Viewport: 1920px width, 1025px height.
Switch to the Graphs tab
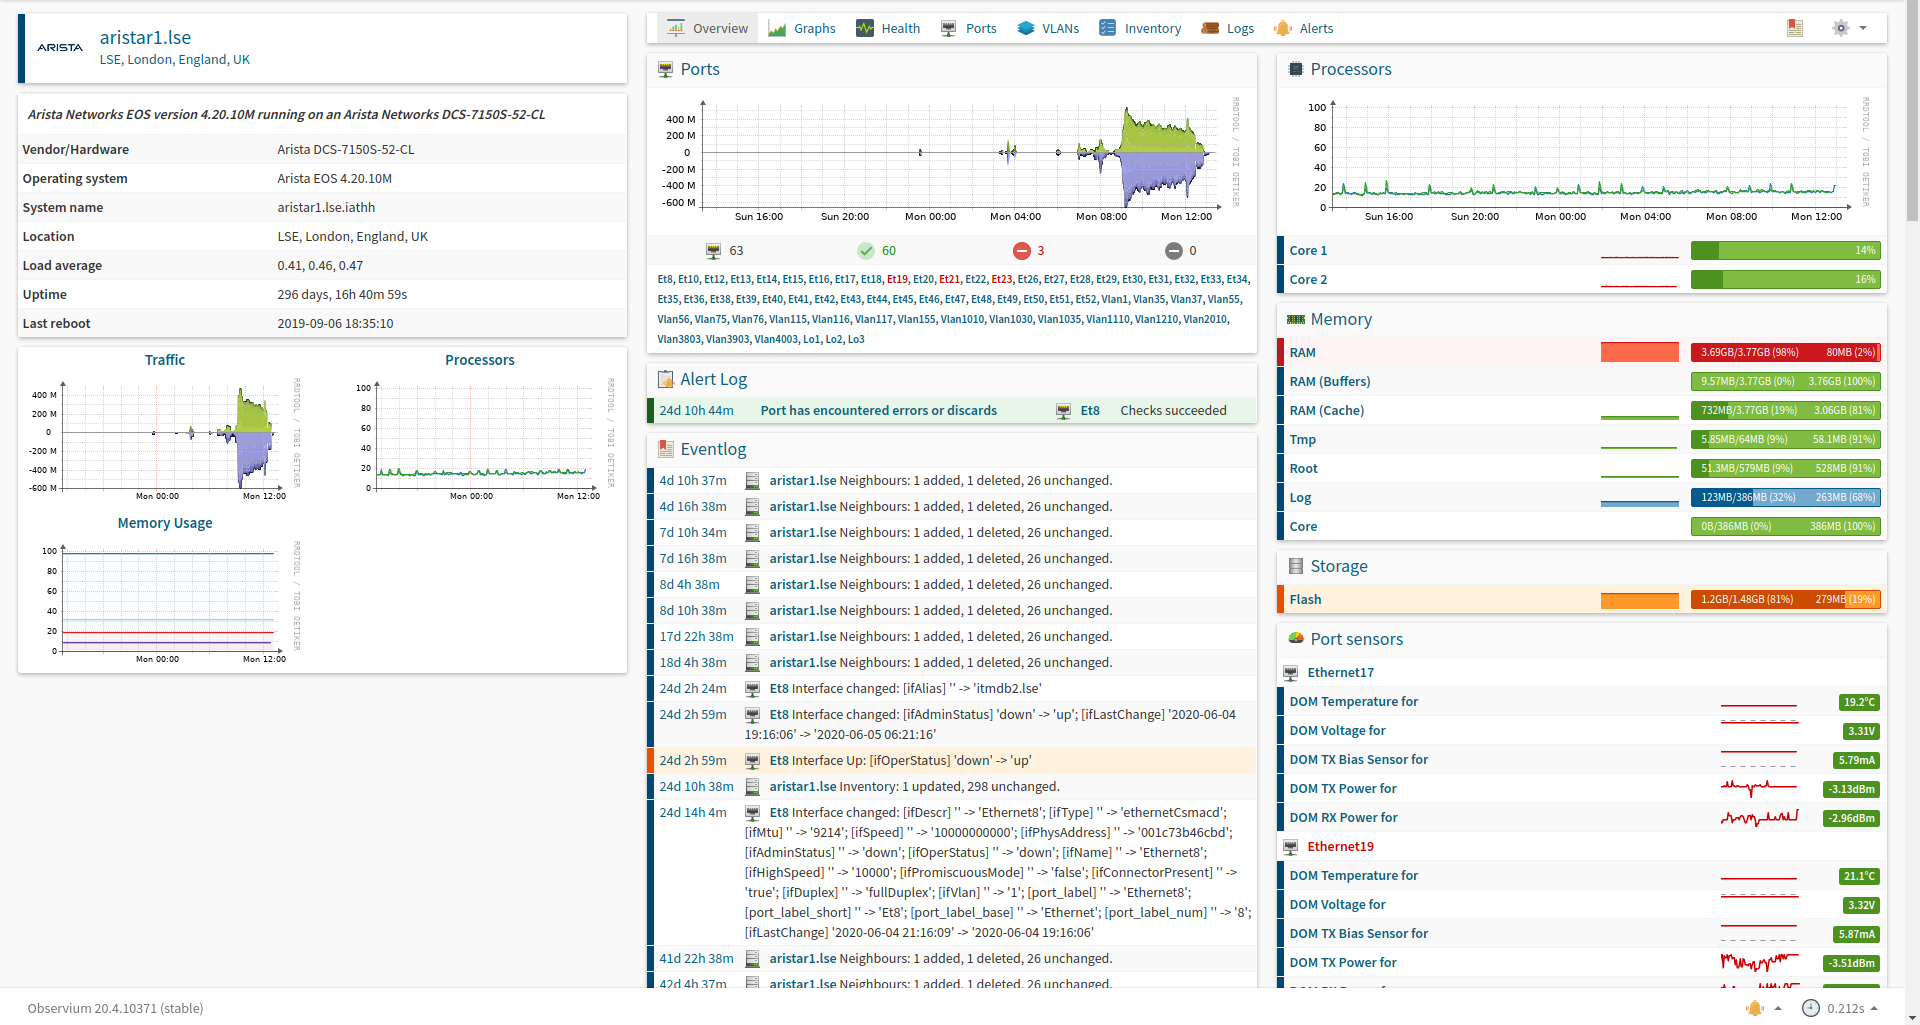(x=802, y=28)
